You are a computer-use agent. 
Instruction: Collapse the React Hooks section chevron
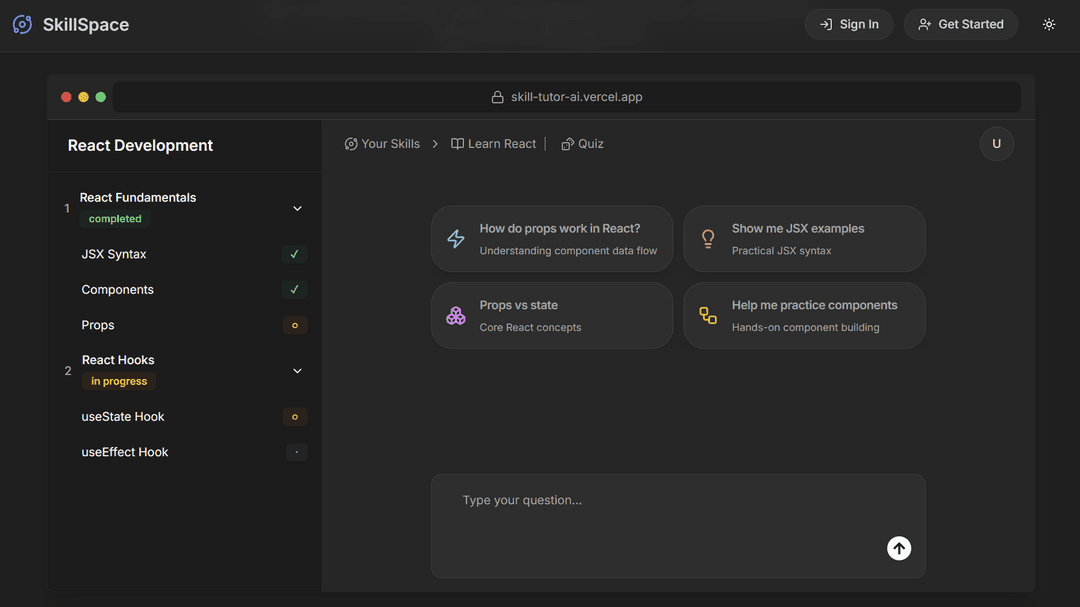pos(297,371)
